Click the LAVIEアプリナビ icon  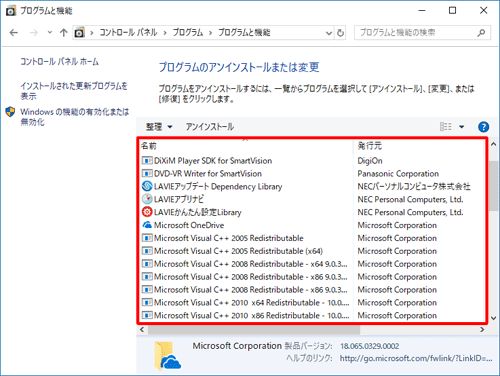coord(147,199)
